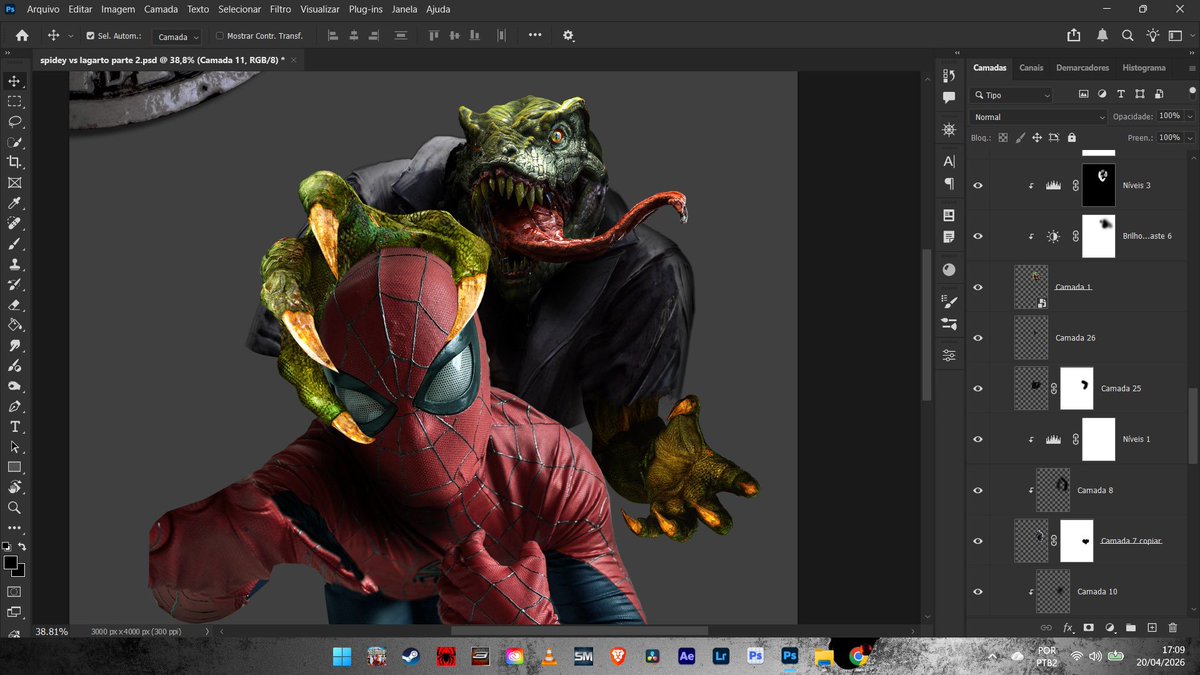Select the Eraser tool
This screenshot has height=675, width=1200.
coord(14,305)
